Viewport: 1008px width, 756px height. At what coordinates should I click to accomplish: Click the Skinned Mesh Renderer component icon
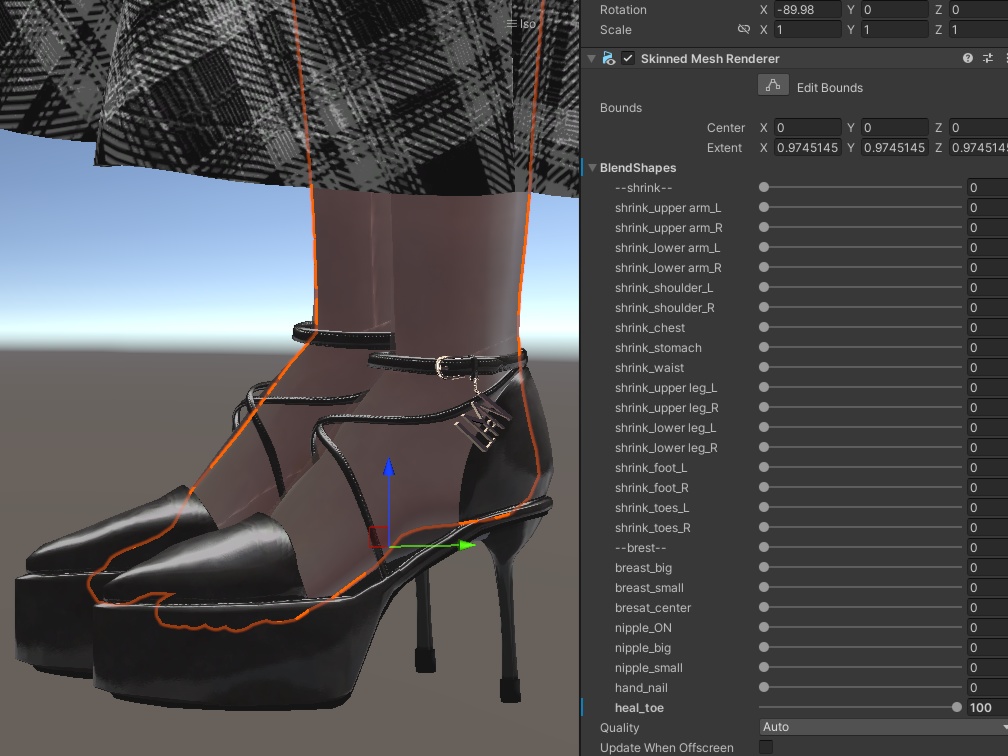(x=609, y=59)
